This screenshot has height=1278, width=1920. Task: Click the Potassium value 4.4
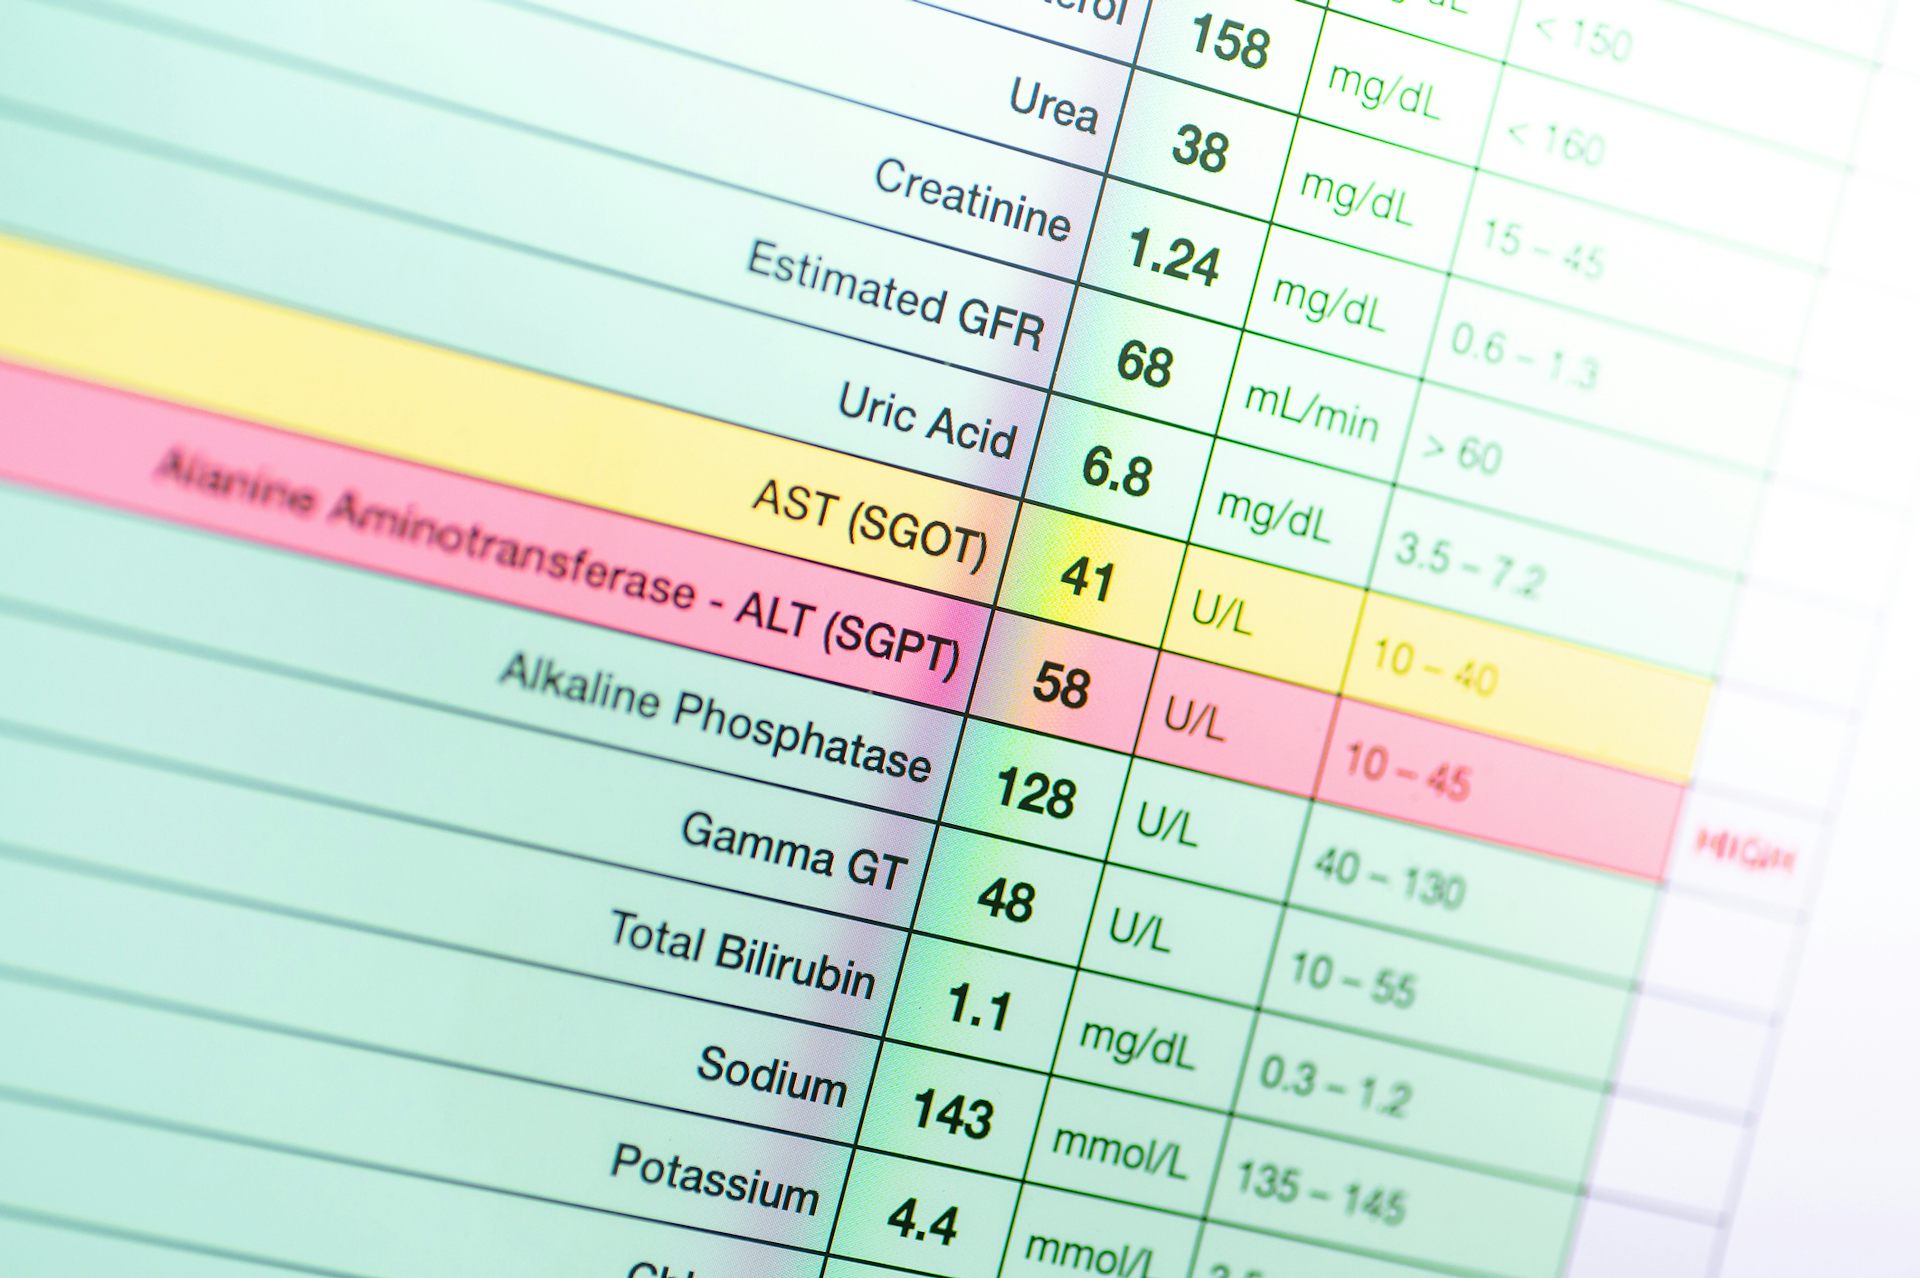(x=923, y=1221)
